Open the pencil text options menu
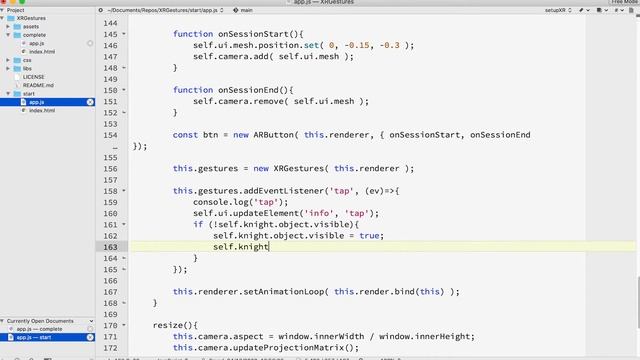640x360 pixels. click(x=584, y=10)
